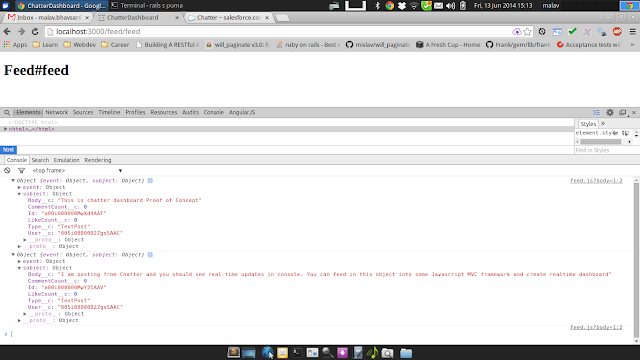Switch to the Emulation drawer tab
This screenshot has width=640, height=360.
click(x=67, y=160)
